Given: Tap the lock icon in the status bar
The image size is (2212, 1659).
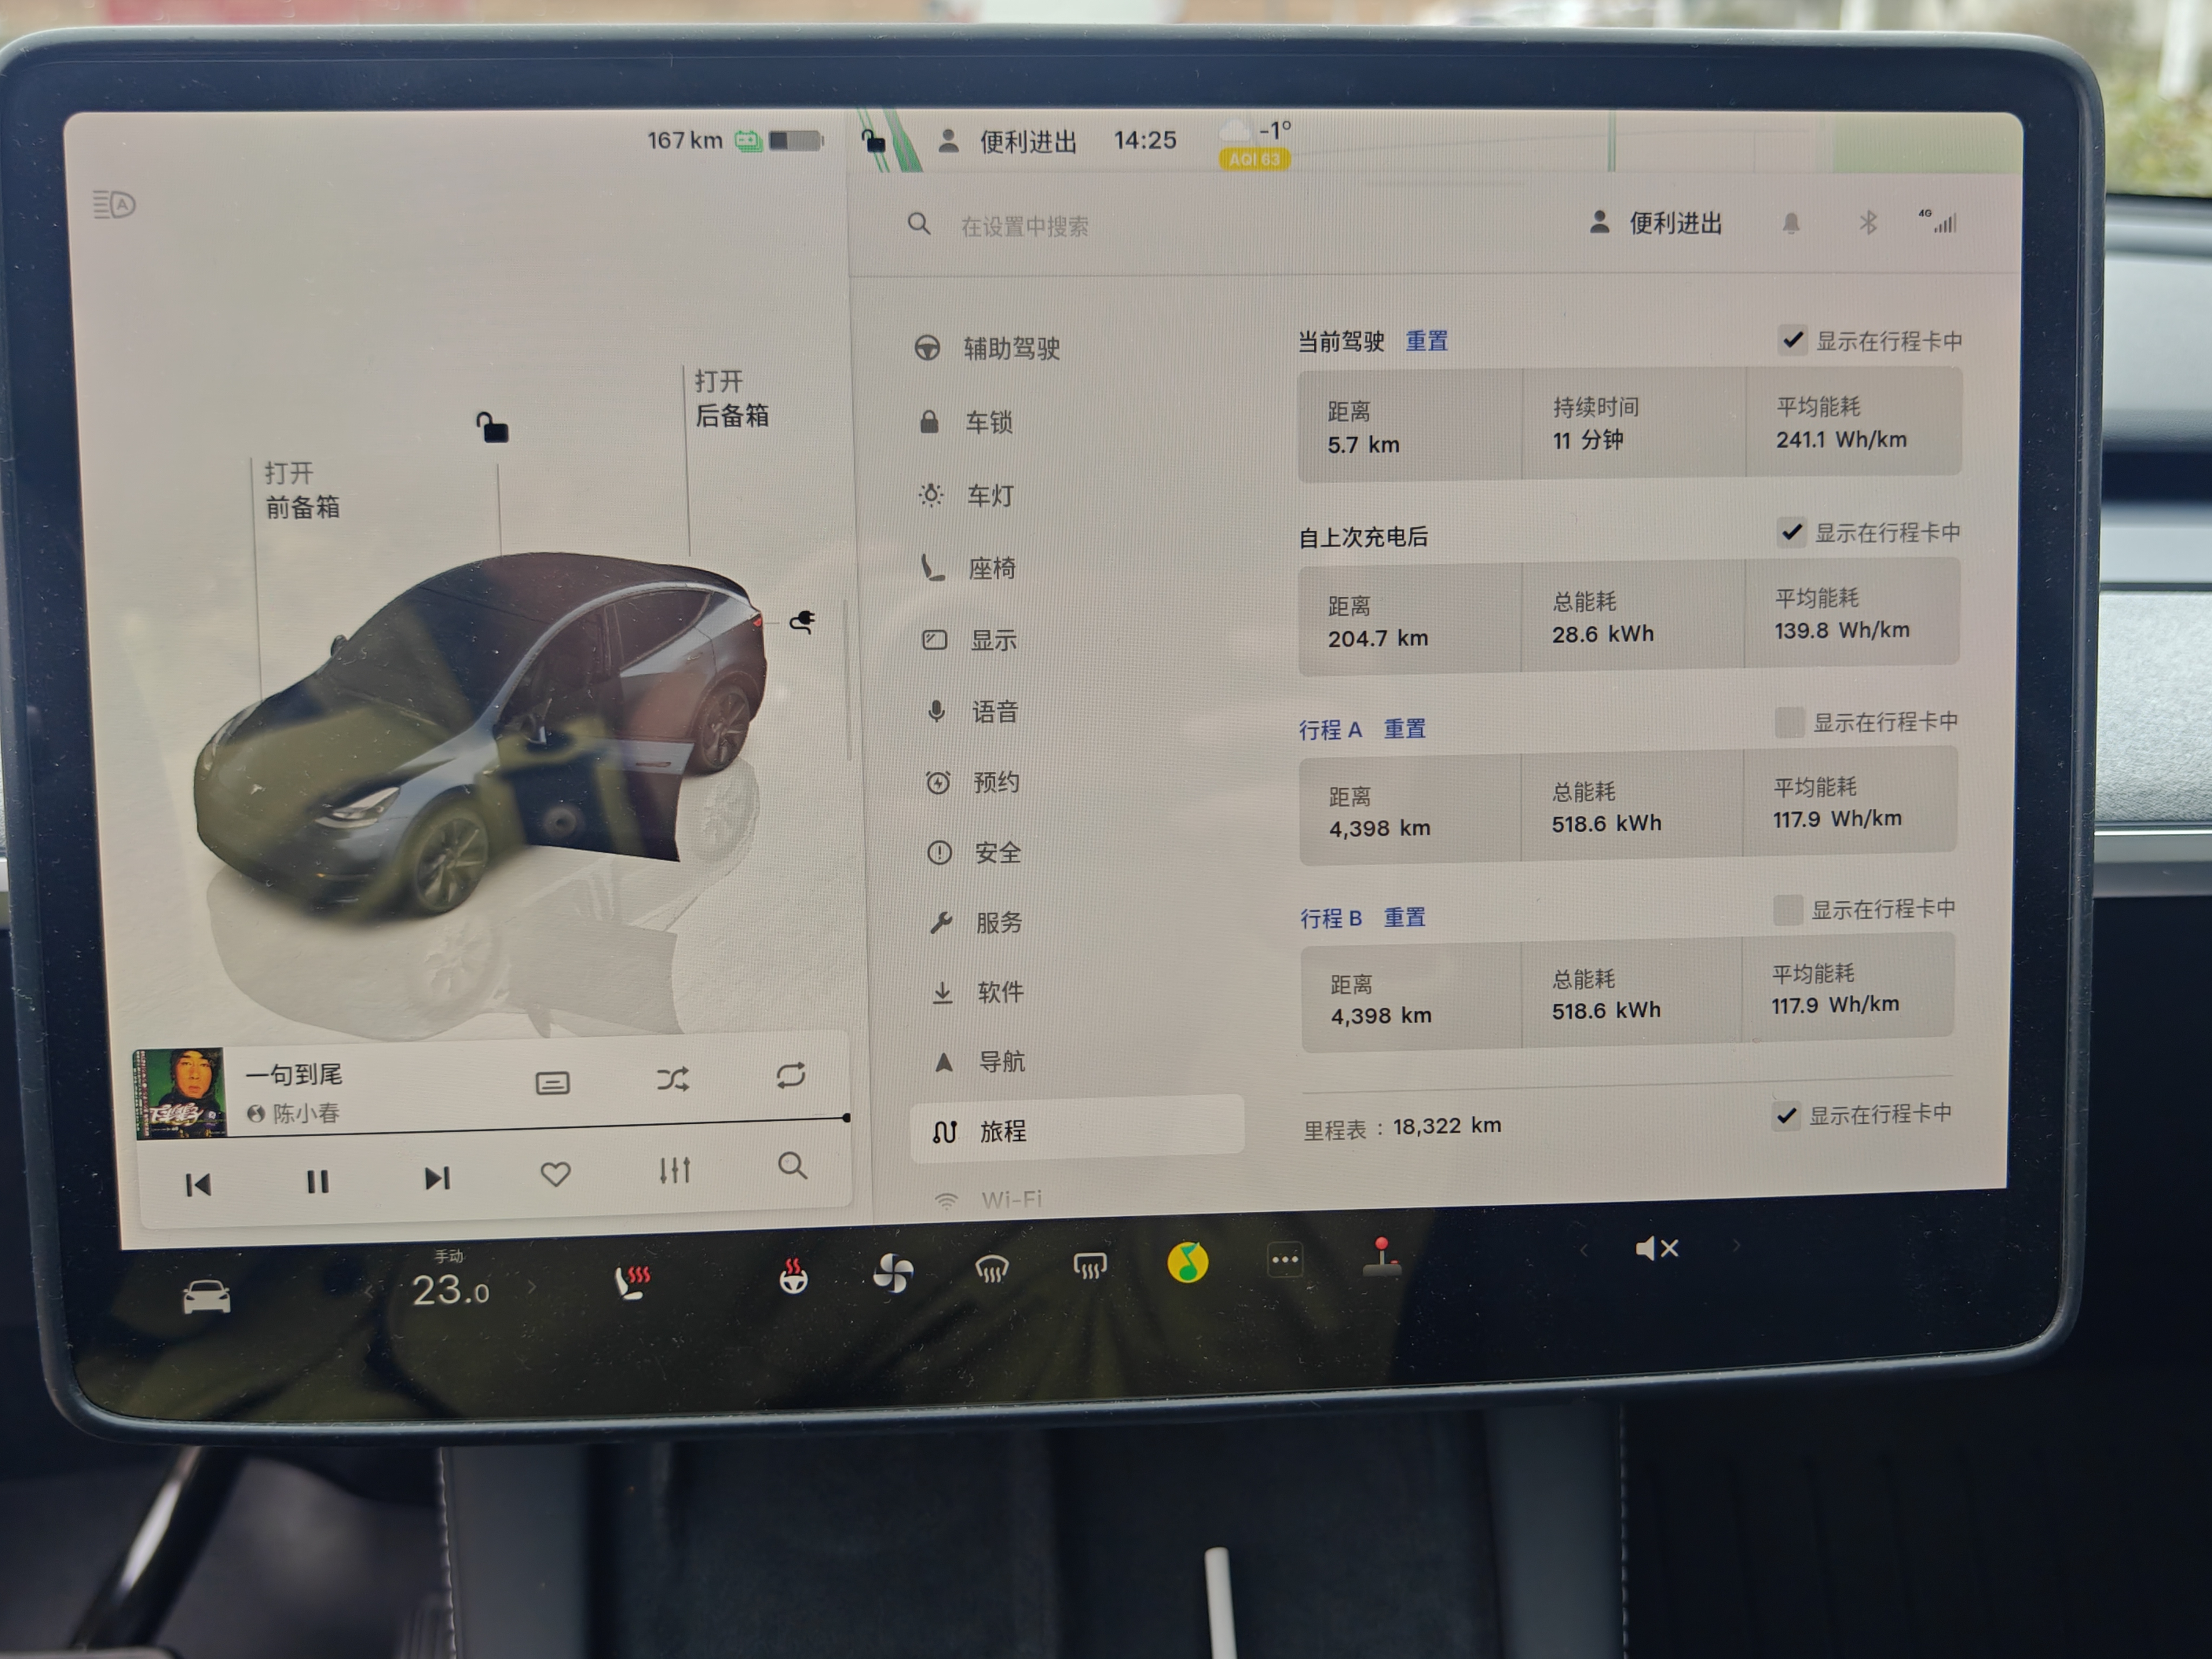Looking at the screenshot, I should [873, 141].
